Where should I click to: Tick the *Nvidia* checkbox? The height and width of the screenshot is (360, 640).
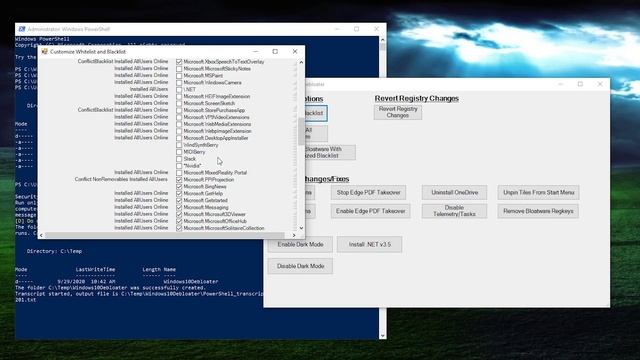click(179, 166)
